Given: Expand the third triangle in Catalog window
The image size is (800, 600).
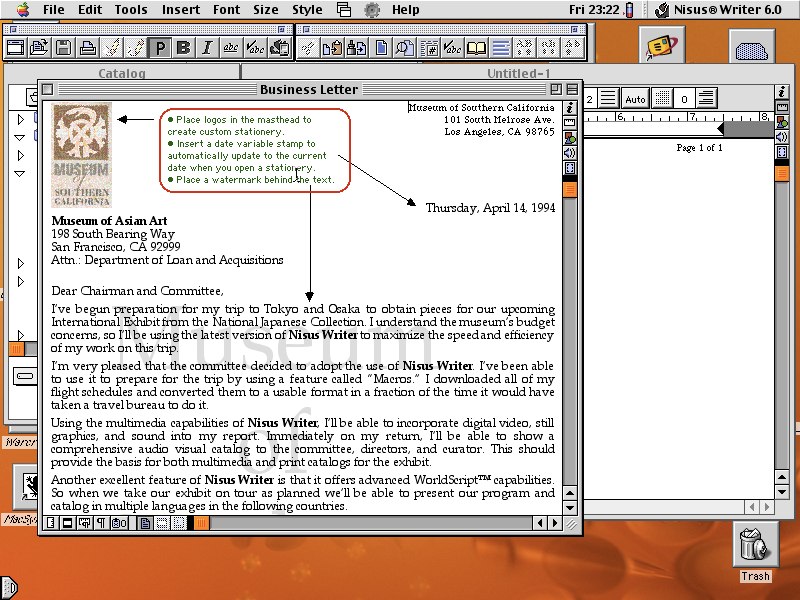Looking at the screenshot, I should click(x=20, y=155).
